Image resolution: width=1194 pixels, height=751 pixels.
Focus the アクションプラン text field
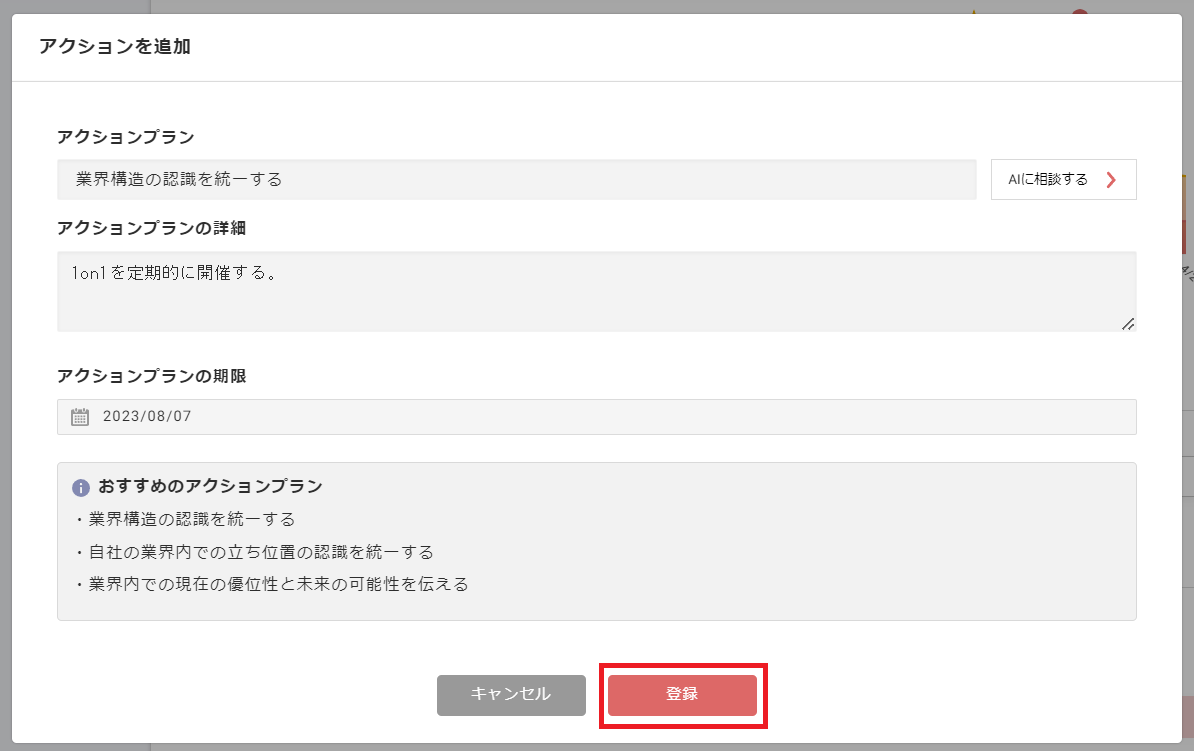516,180
